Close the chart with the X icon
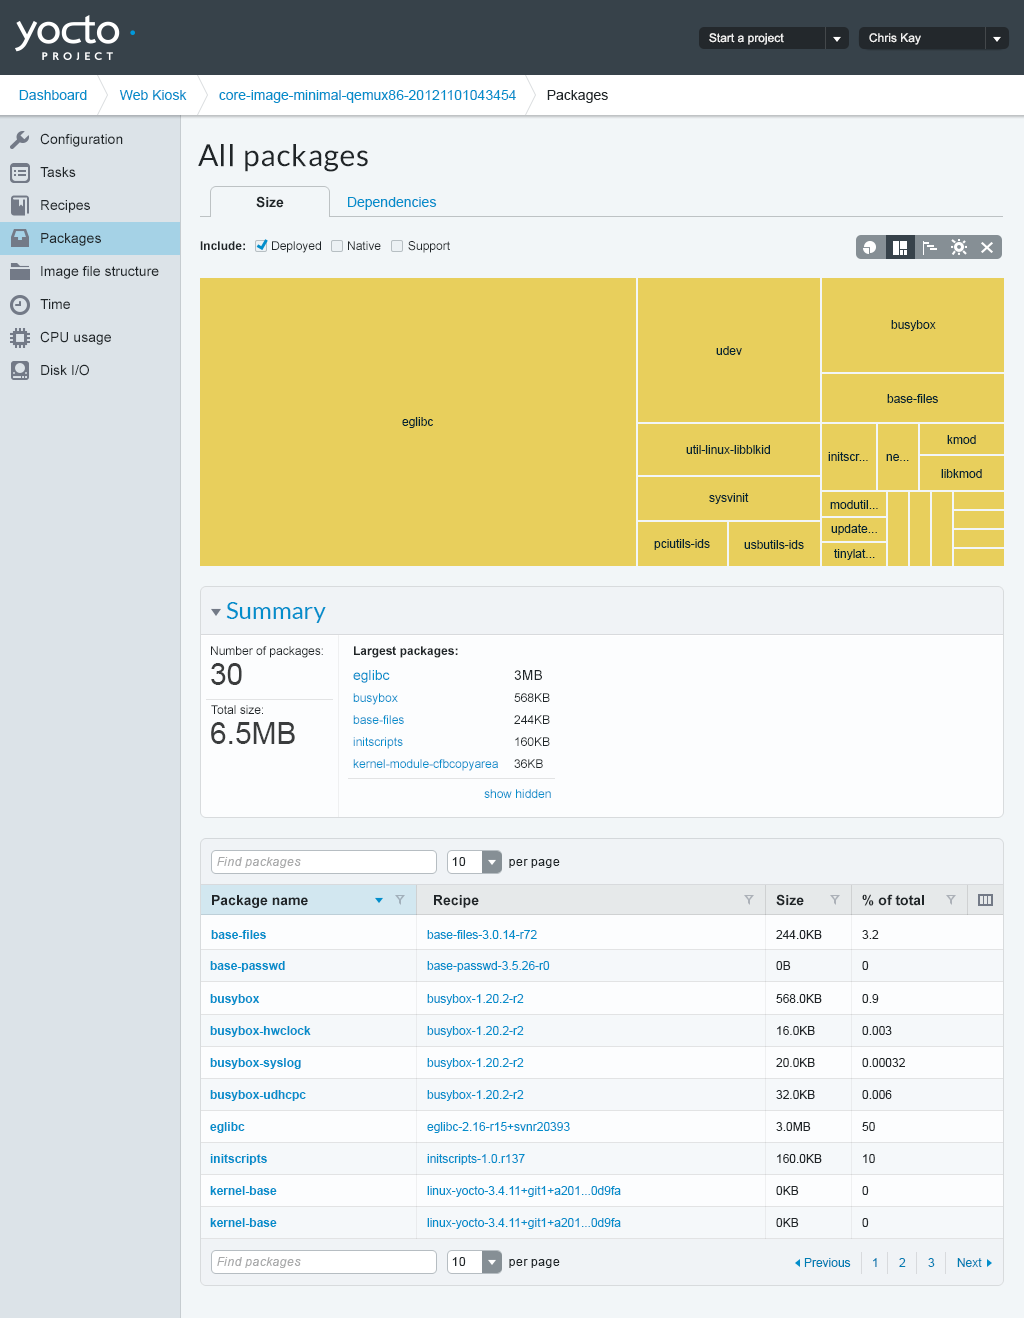Image resolution: width=1024 pixels, height=1318 pixels. [987, 247]
